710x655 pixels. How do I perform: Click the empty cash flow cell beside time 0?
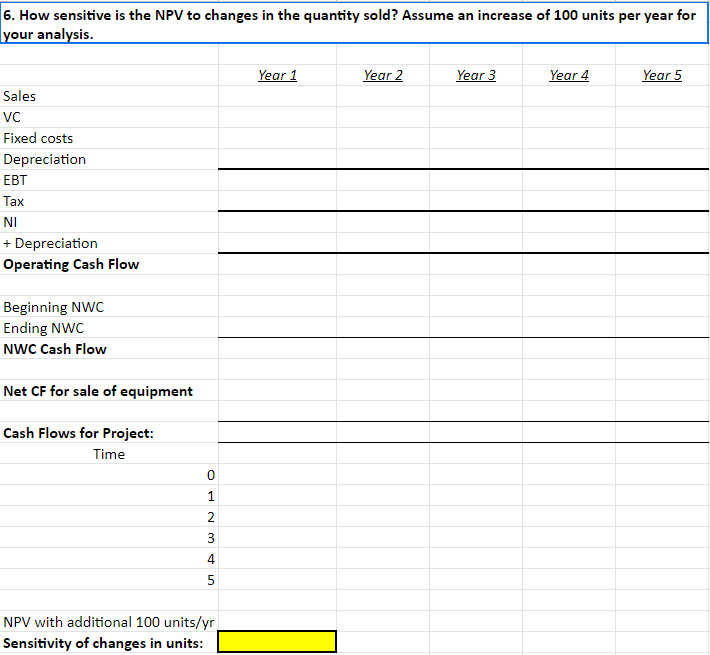277,475
